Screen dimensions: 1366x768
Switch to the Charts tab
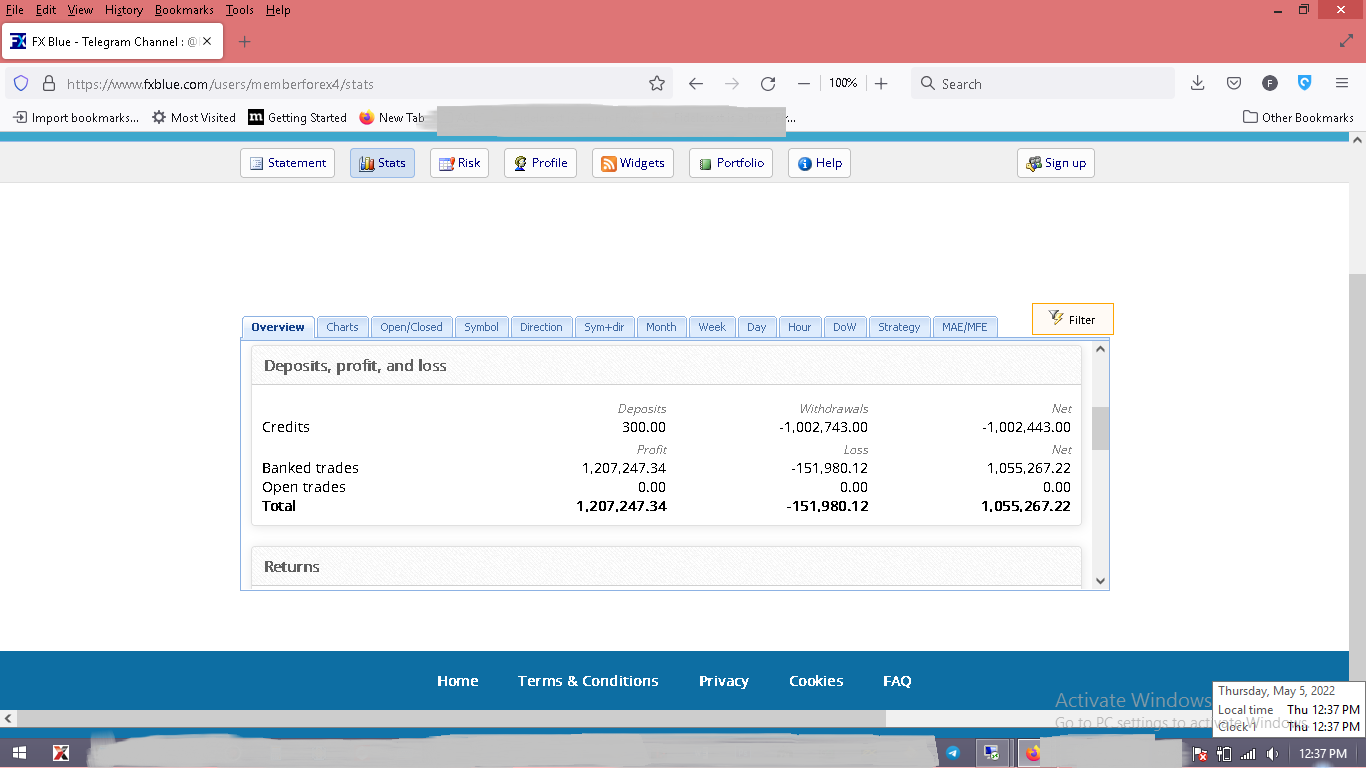click(x=342, y=327)
